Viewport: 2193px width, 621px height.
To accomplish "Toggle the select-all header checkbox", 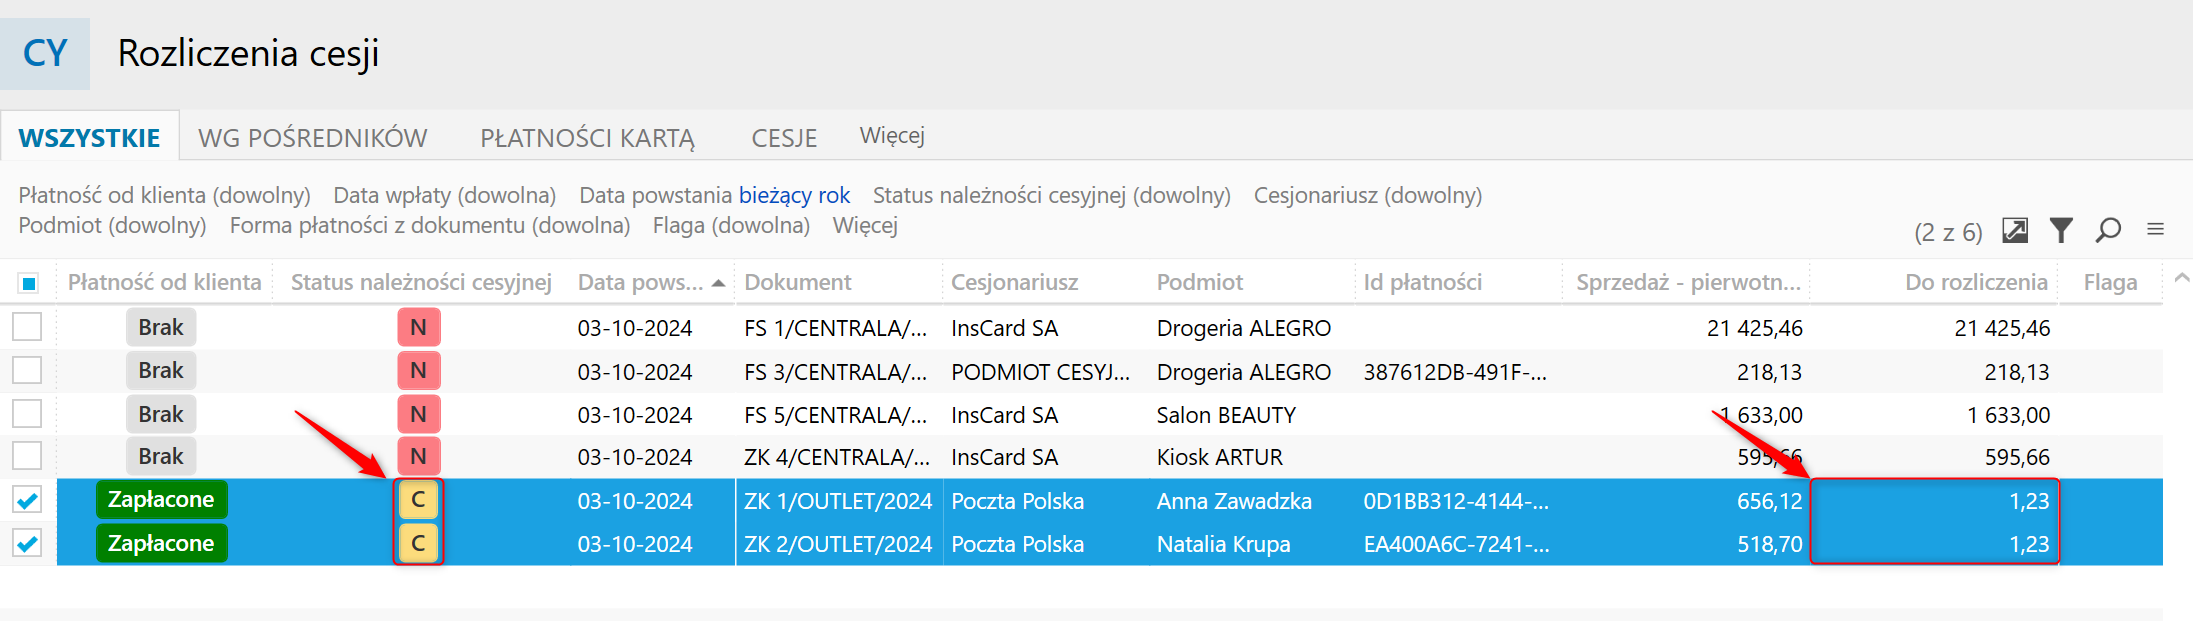I will (x=29, y=283).
